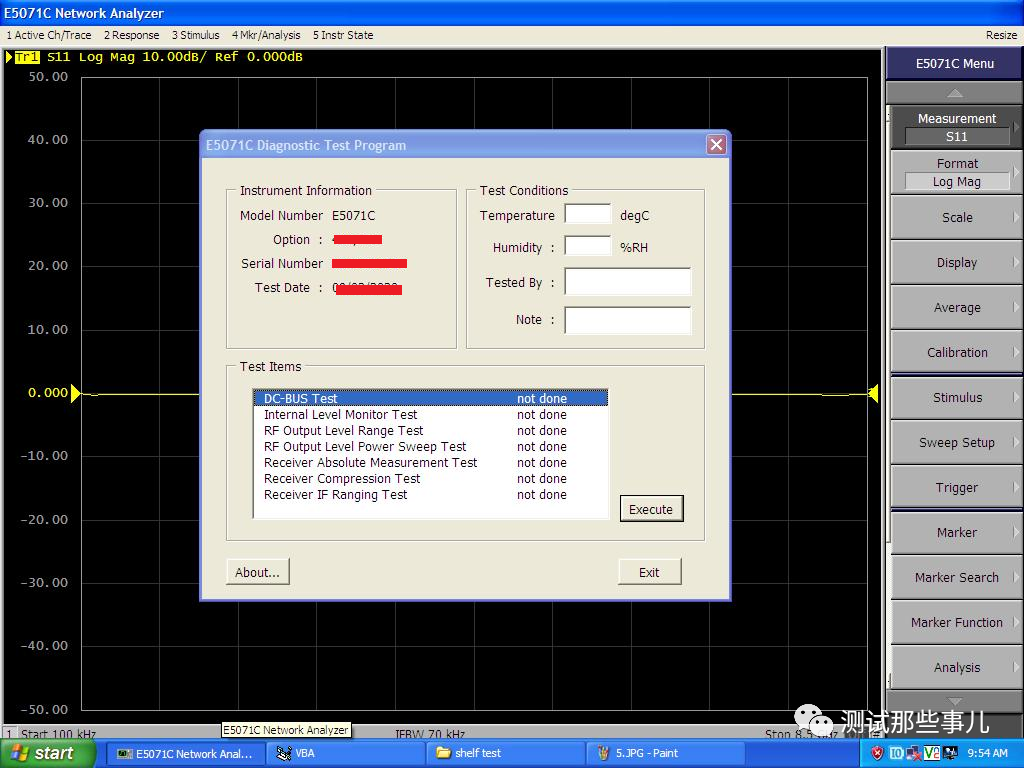This screenshot has height=768, width=1024.
Task: Open the 1 Active Ch/Trace menu
Action: (49, 35)
